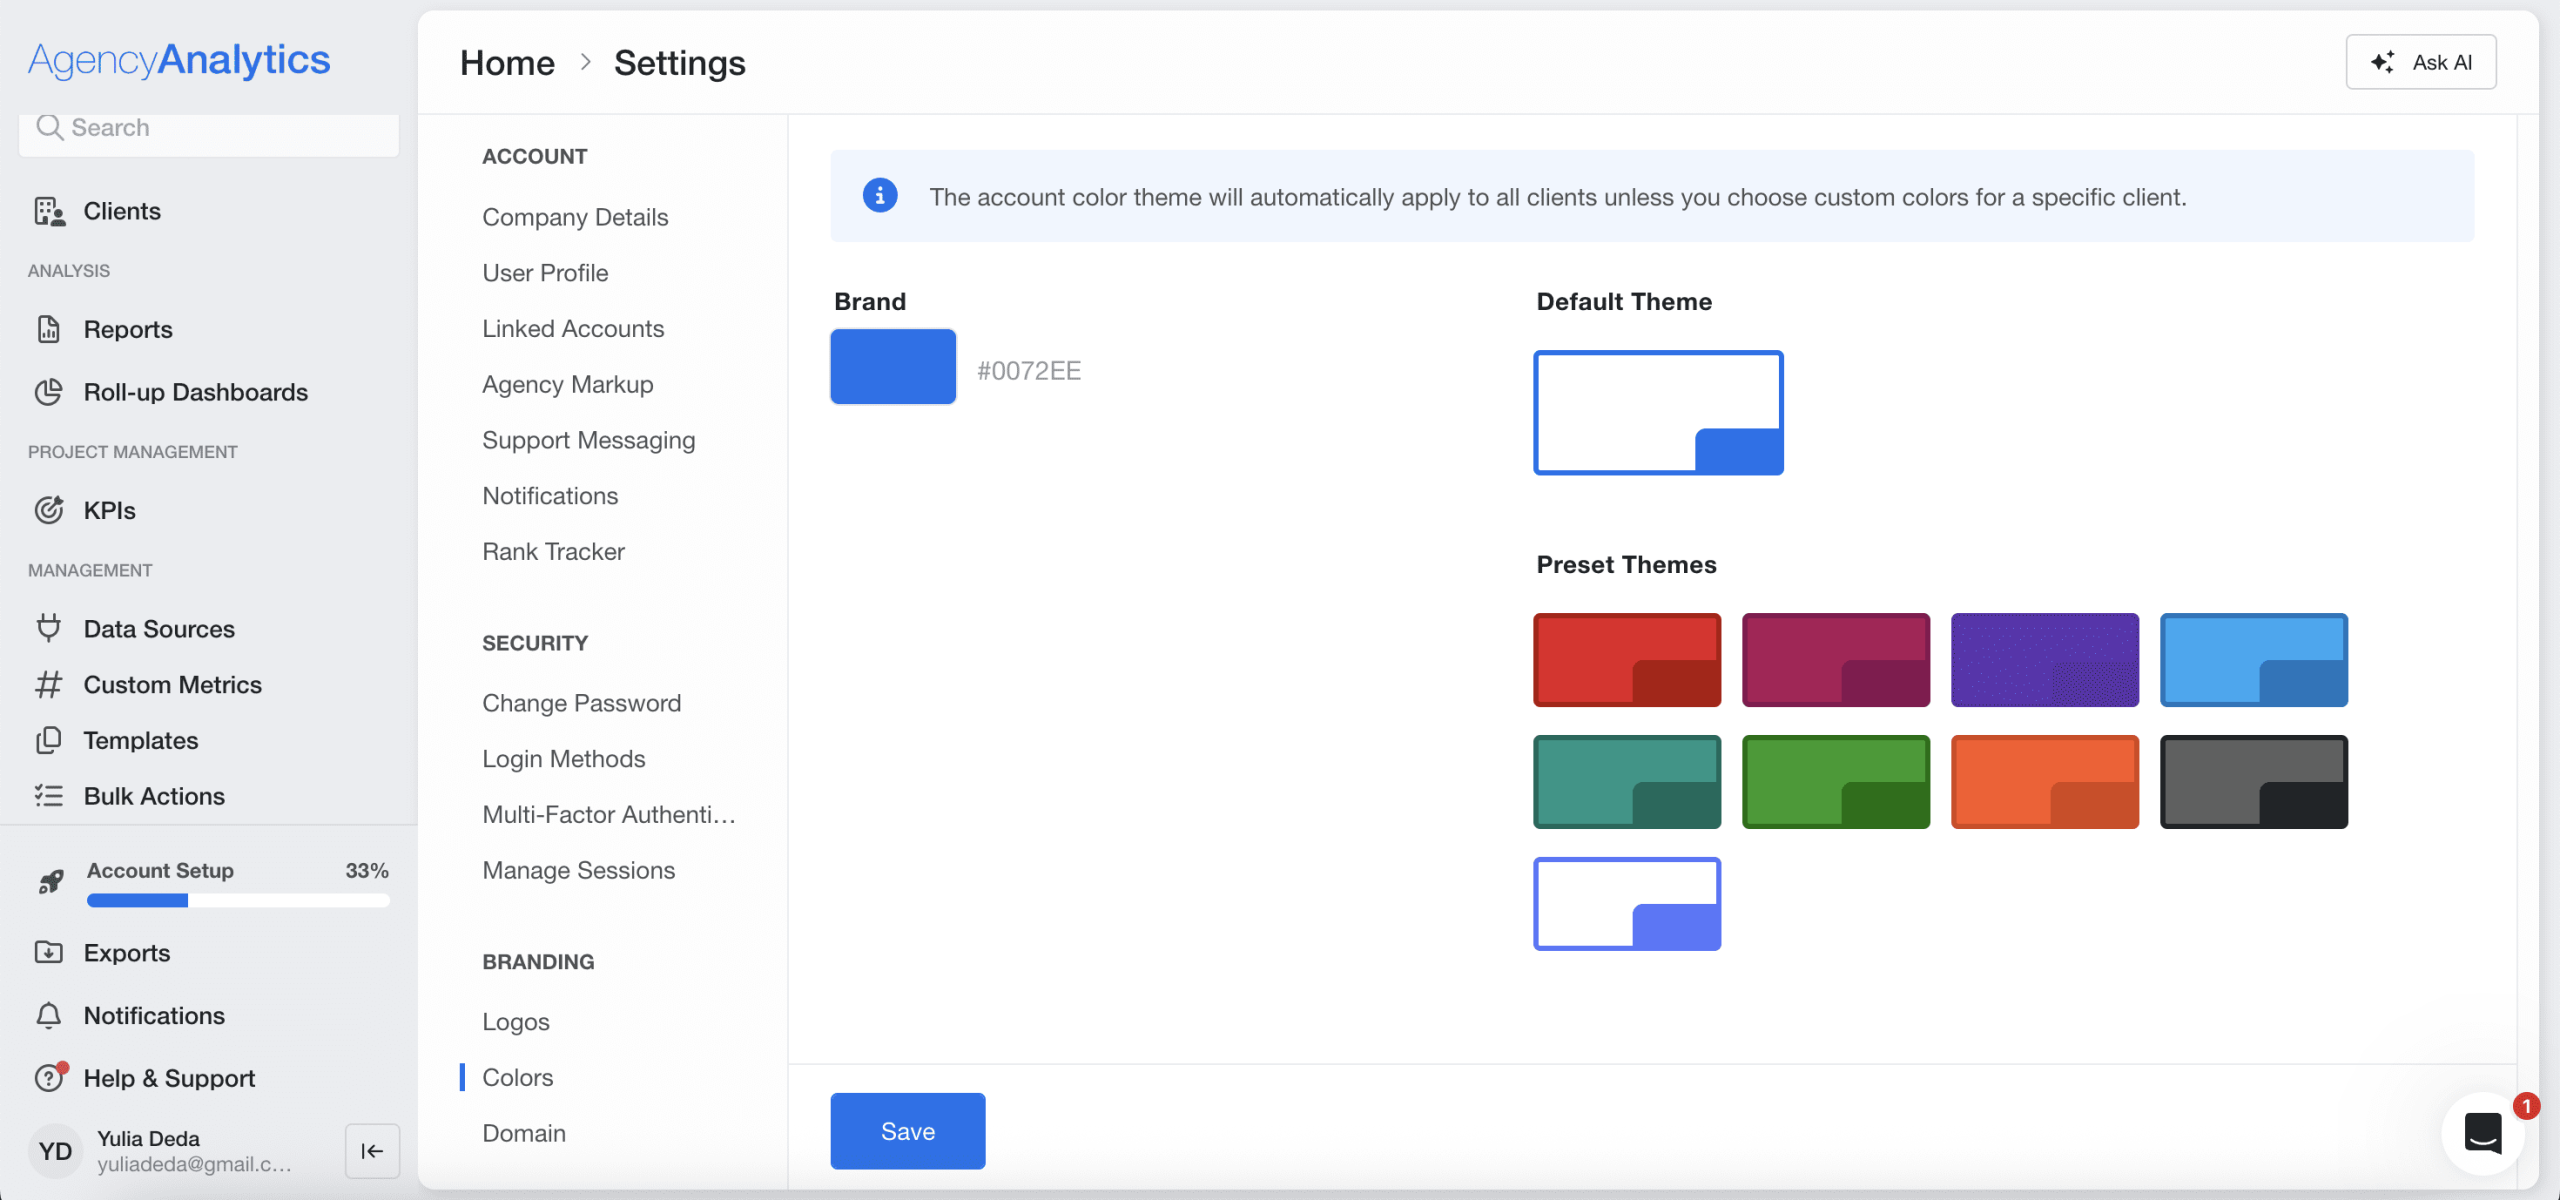Open Support Messaging settings
The width and height of the screenshot is (2560, 1200).
click(x=589, y=441)
